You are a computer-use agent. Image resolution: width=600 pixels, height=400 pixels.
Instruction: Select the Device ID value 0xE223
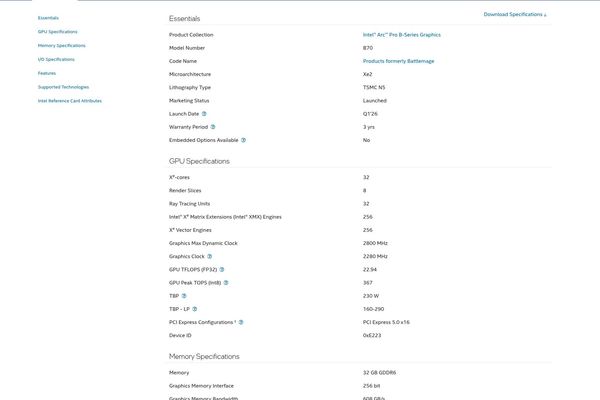(372, 336)
